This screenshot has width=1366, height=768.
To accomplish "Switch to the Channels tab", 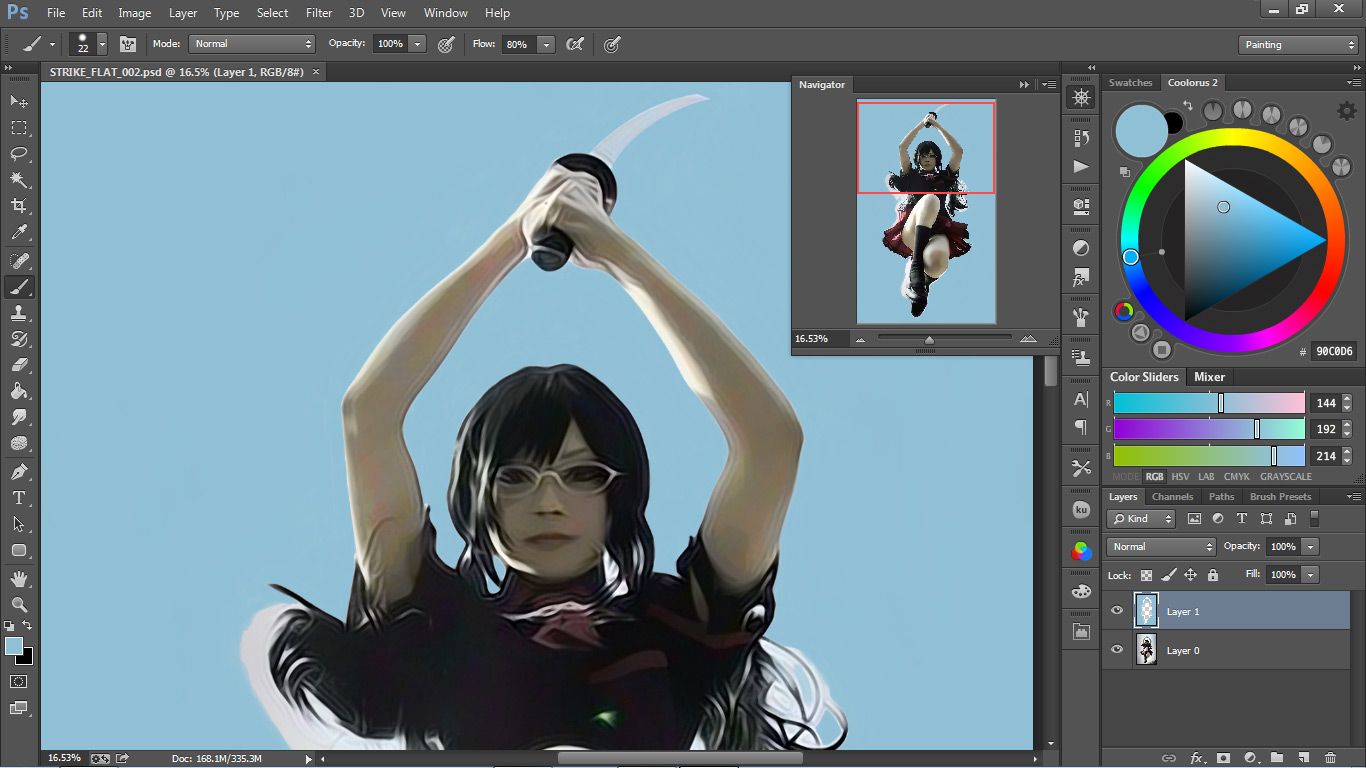I will pyautogui.click(x=1172, y=496).
